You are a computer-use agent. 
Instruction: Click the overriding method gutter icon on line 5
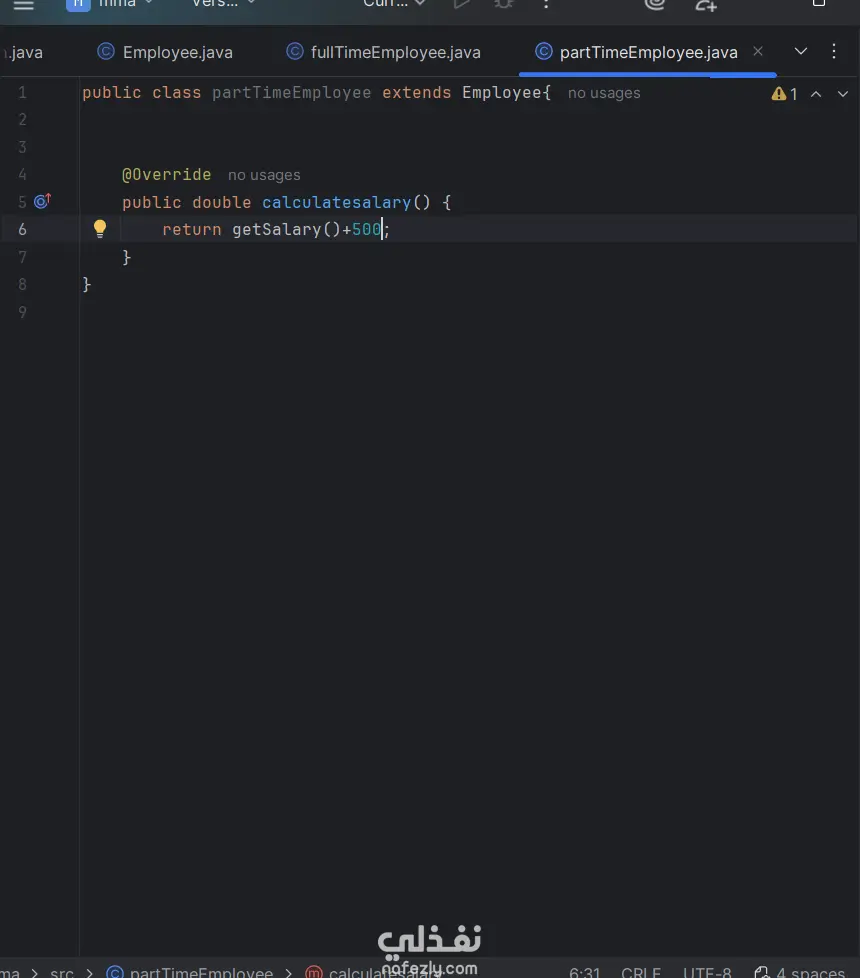click(x=42, y=201)
